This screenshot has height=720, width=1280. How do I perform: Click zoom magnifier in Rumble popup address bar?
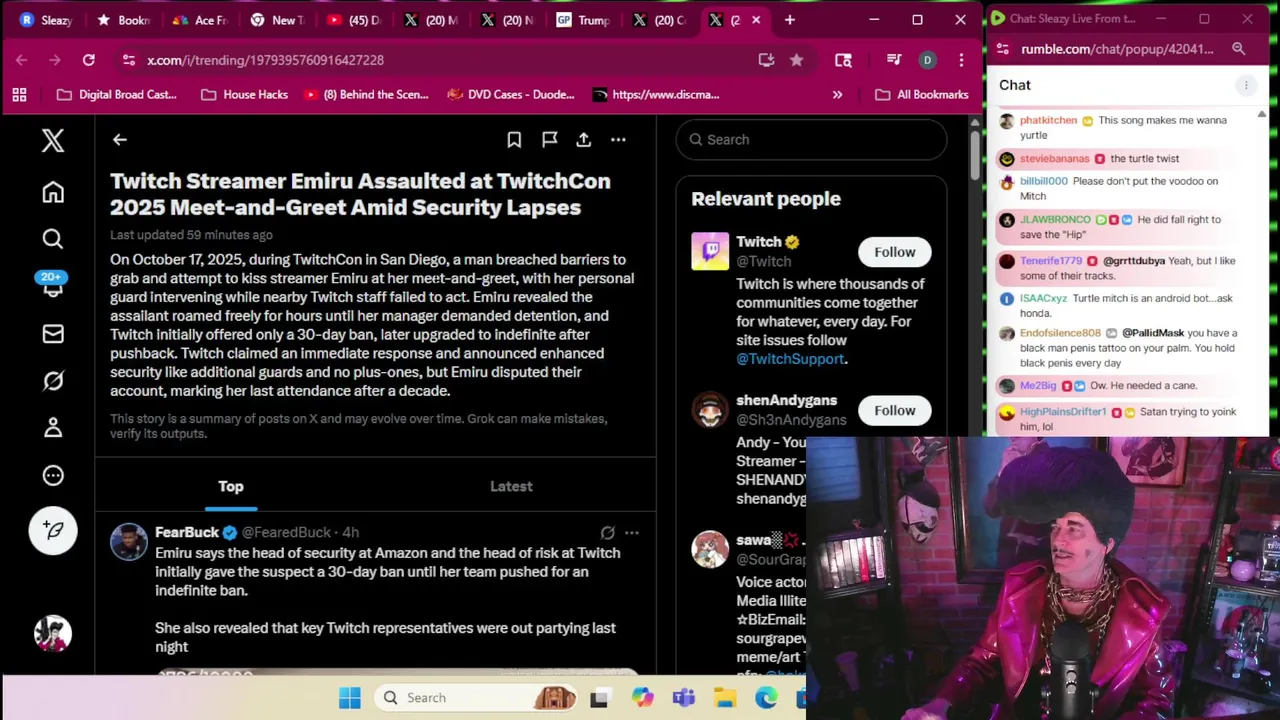(1238, 49)
